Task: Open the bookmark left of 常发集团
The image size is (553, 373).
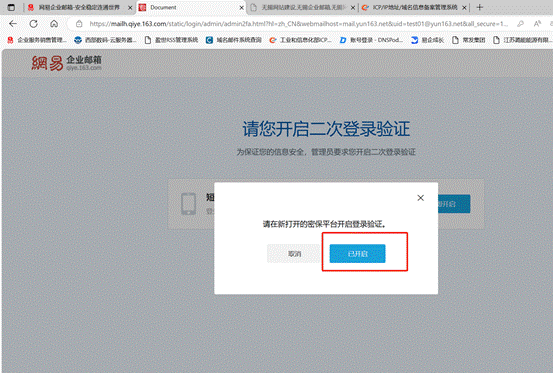Action: (427, 40)
